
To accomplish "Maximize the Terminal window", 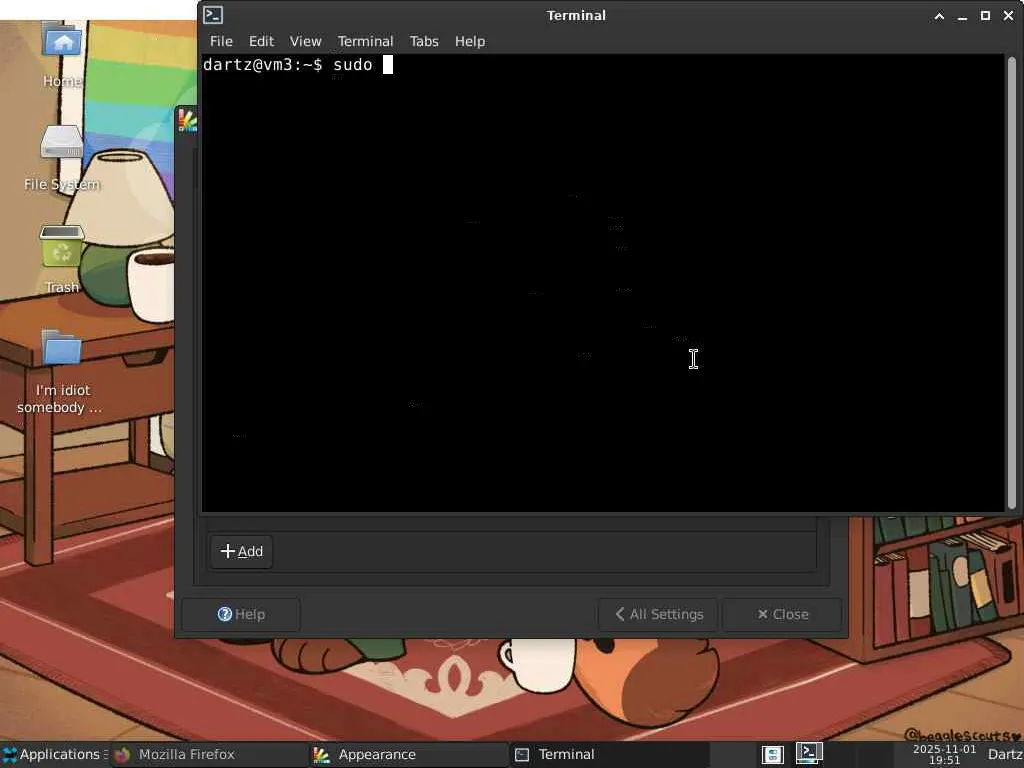I will pos(985,16).
